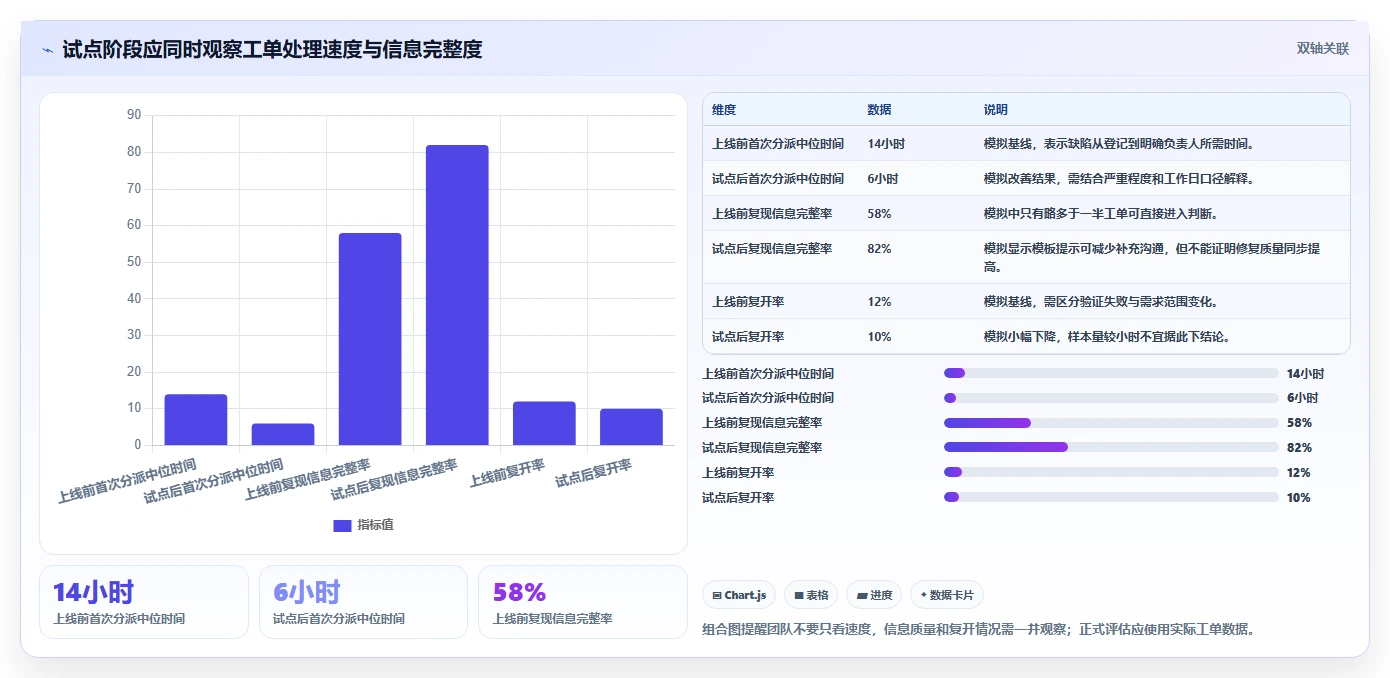Click the description starting 模拟改善结果
Viewport: 1390px width, 678px height.
click(x=1119, y=179)
